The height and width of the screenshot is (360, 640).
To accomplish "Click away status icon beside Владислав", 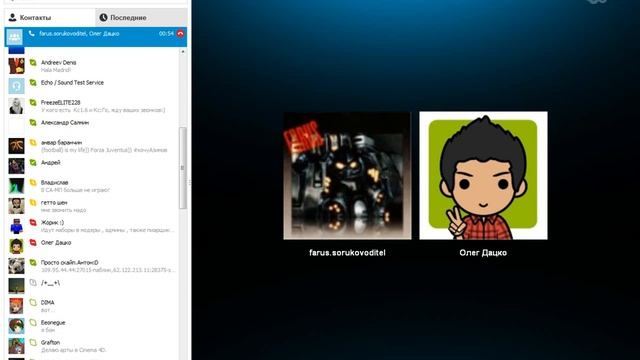I will pyautogui.click(x=33, y=182).
